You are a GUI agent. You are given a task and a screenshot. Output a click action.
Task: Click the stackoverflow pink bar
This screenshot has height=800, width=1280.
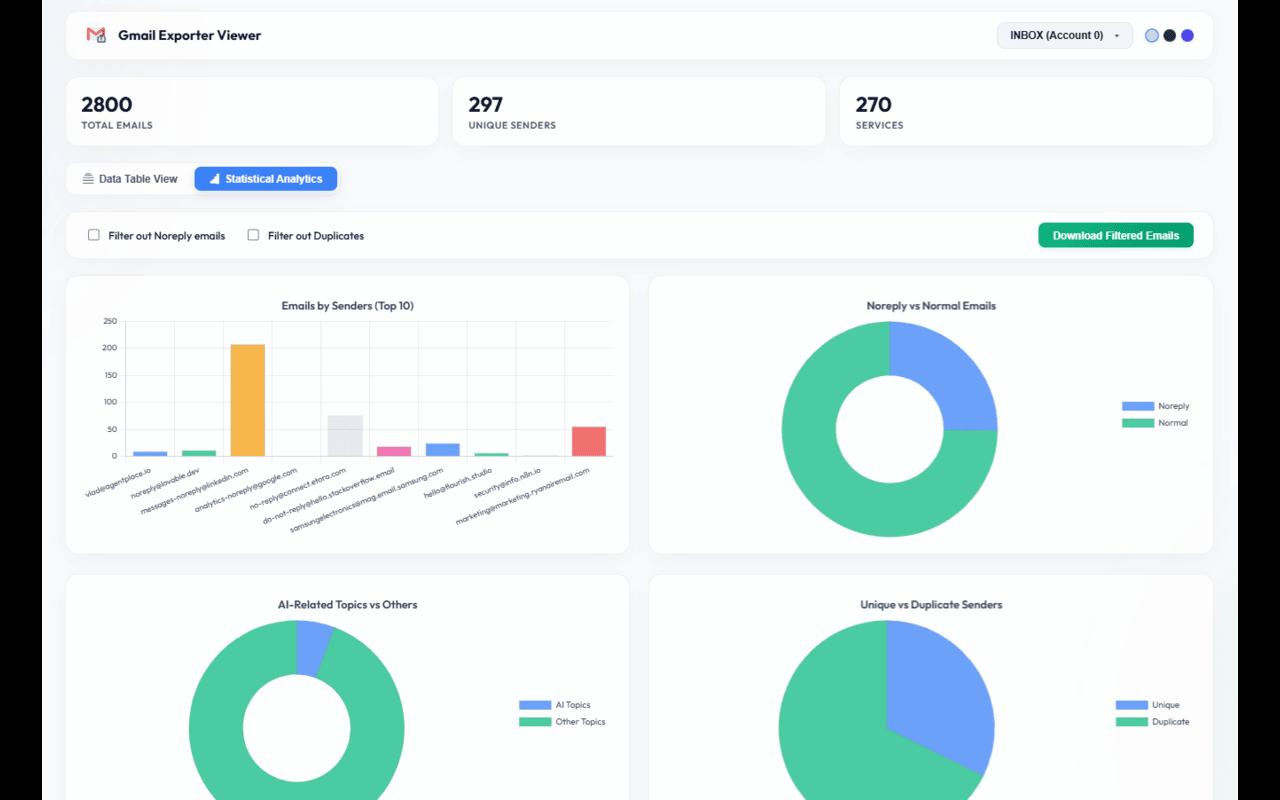click(x=394, y=451)
